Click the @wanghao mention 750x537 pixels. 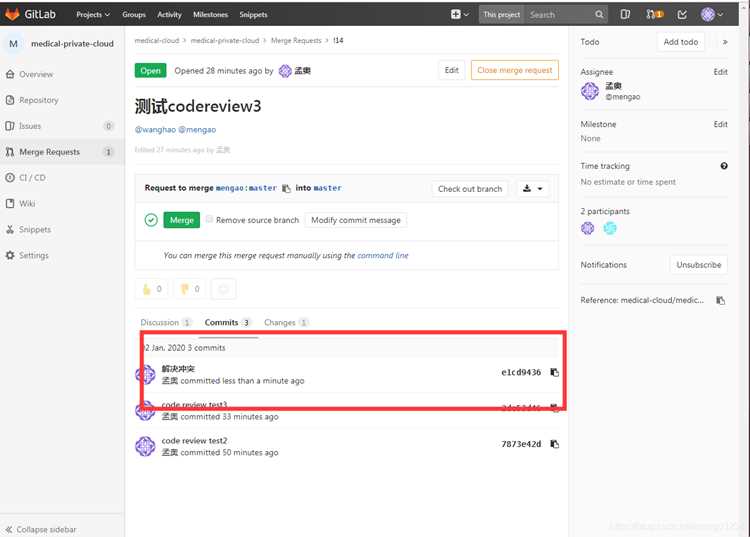[155, 130]
